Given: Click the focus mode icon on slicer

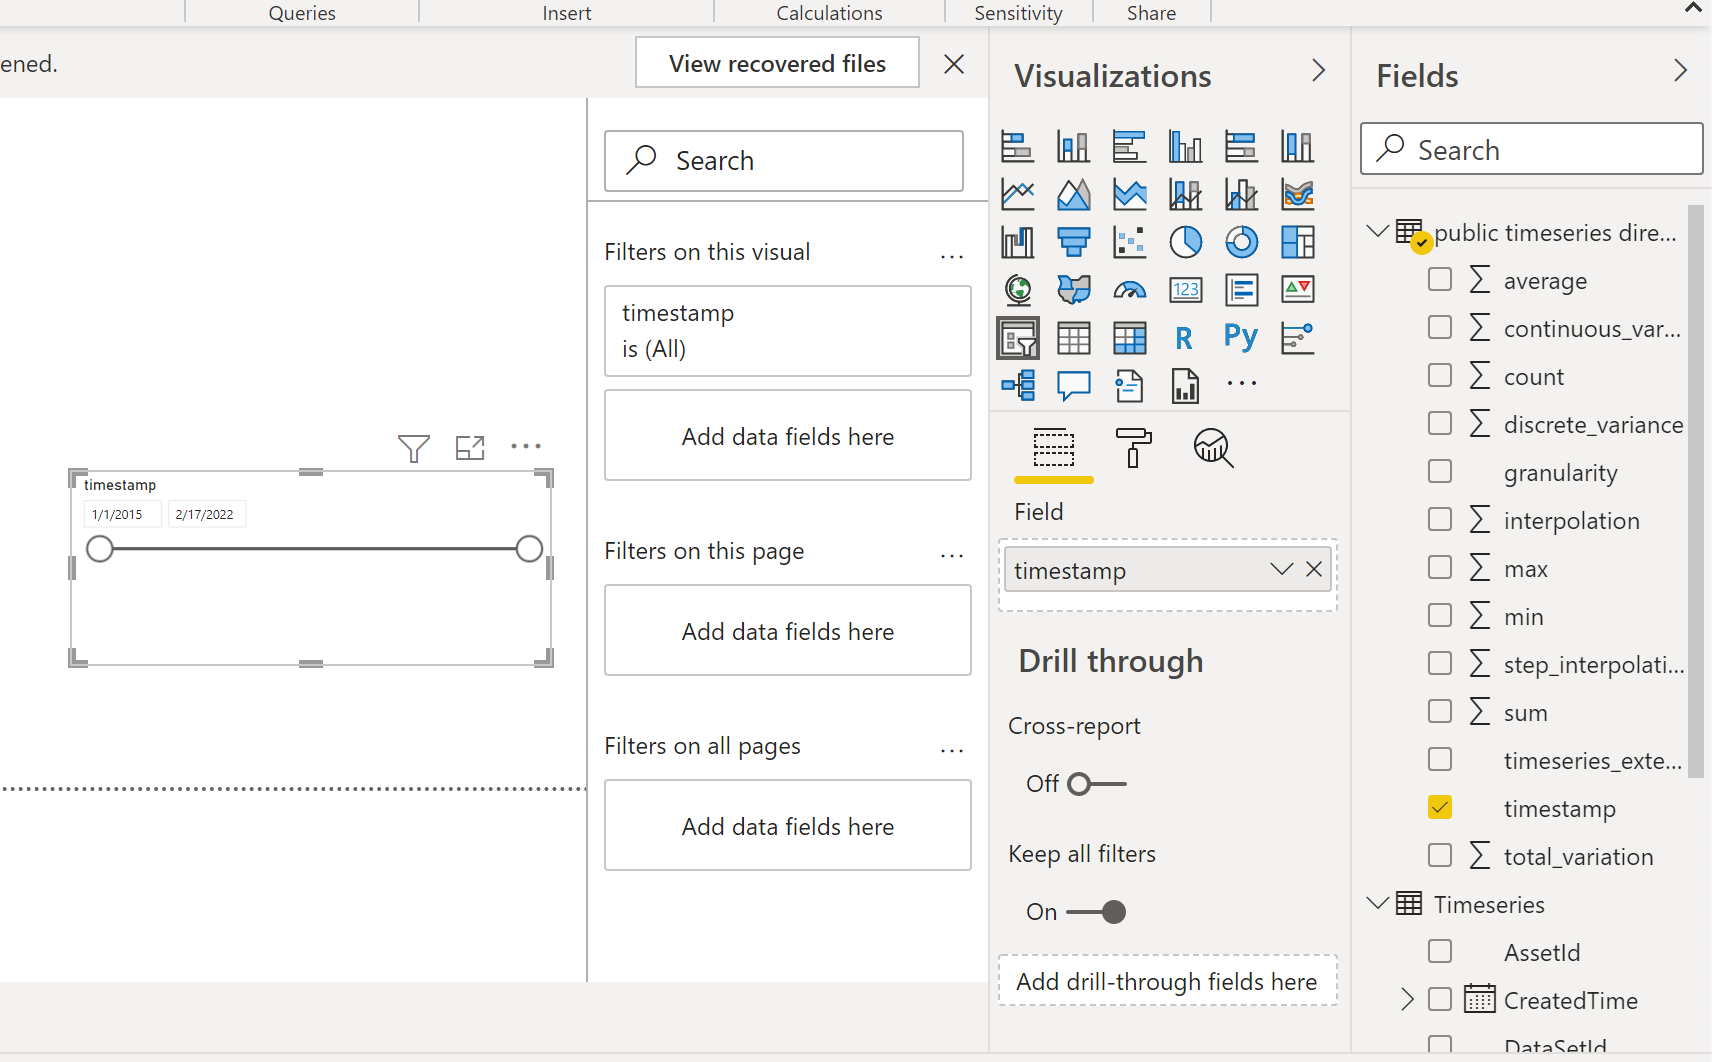Looking at the screenshot, I should pos(470,448).
